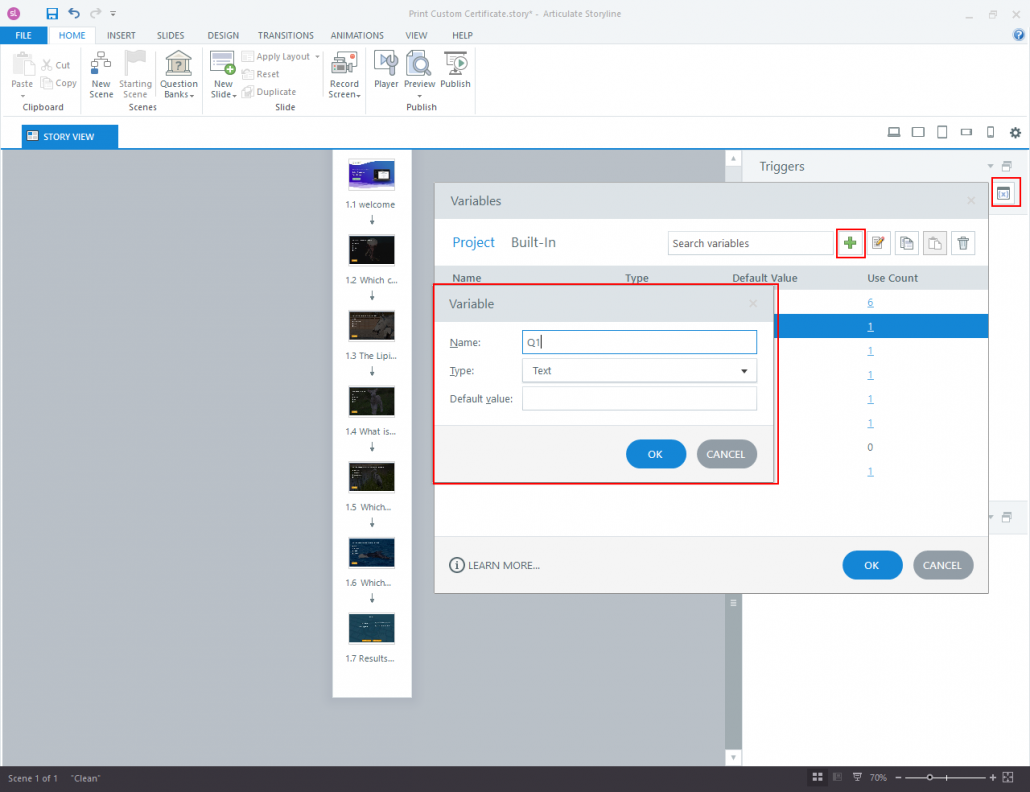Open the INSERT ribbon tab
Viewport: 1030px width, 792px height.
point(121,35)
